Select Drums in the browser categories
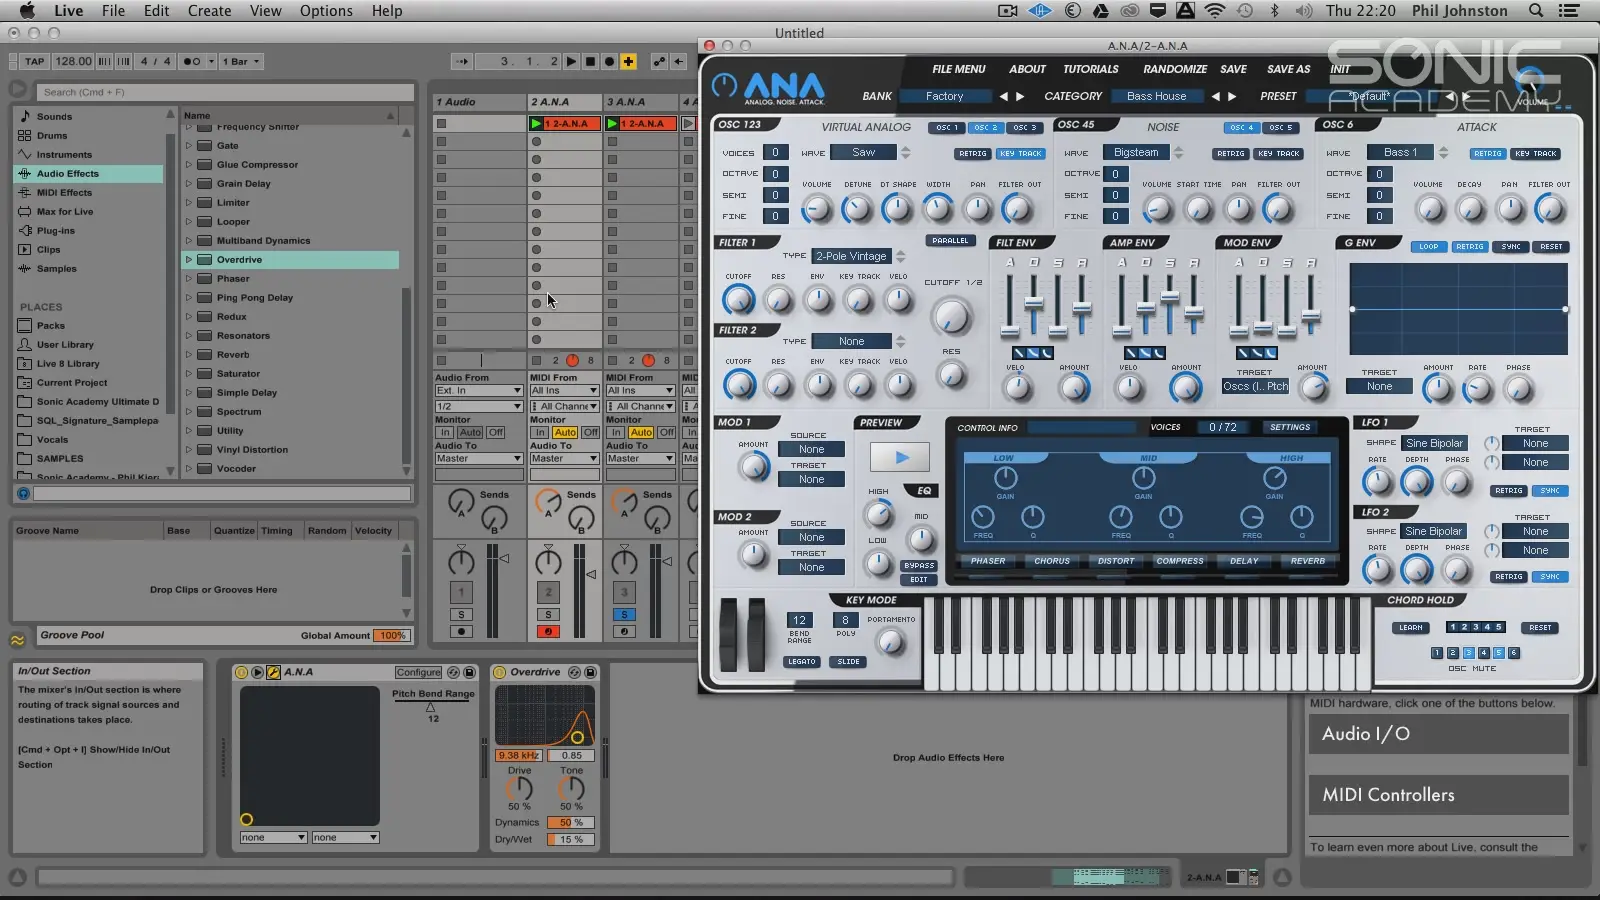This screenshot has height=900, width=1600. pos(52,135)
